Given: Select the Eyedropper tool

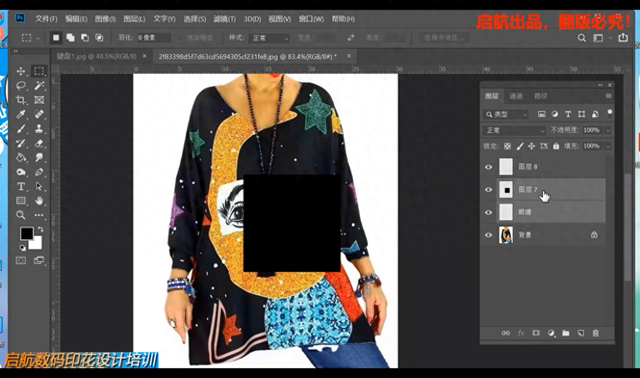Looking at the screenshot, I should pos(21,114).
